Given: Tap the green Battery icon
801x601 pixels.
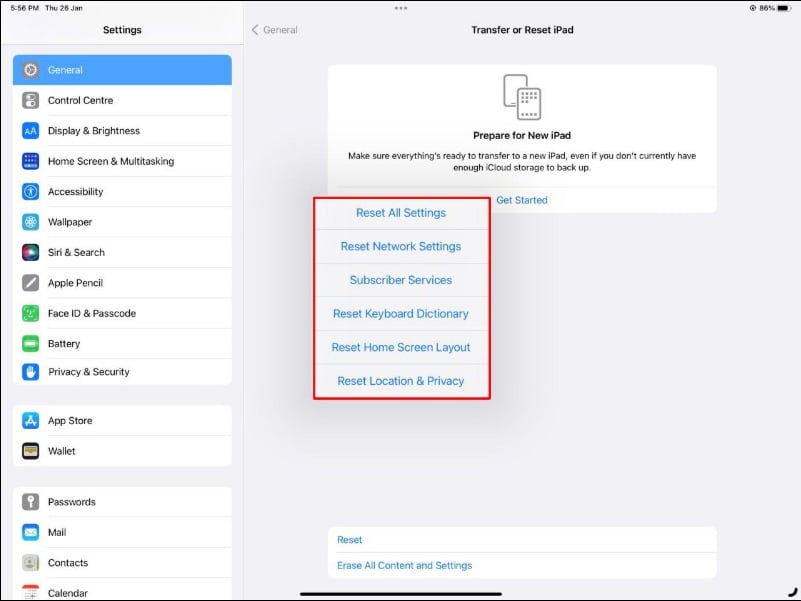Looking at the screenshot, I should [x=31, y=343].
